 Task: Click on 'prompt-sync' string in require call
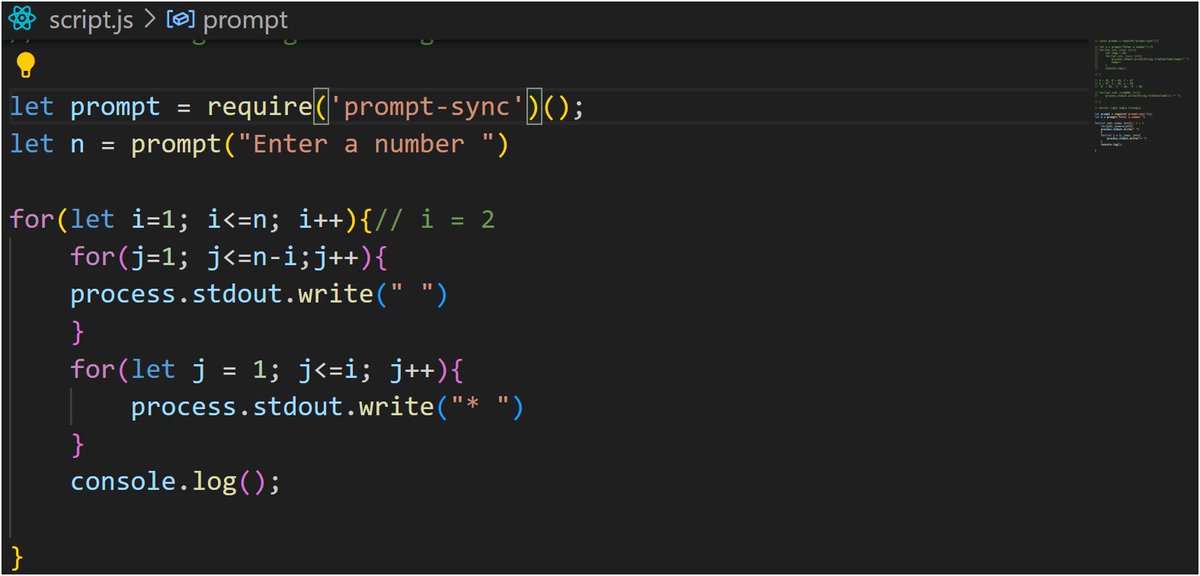coord(428,106)
